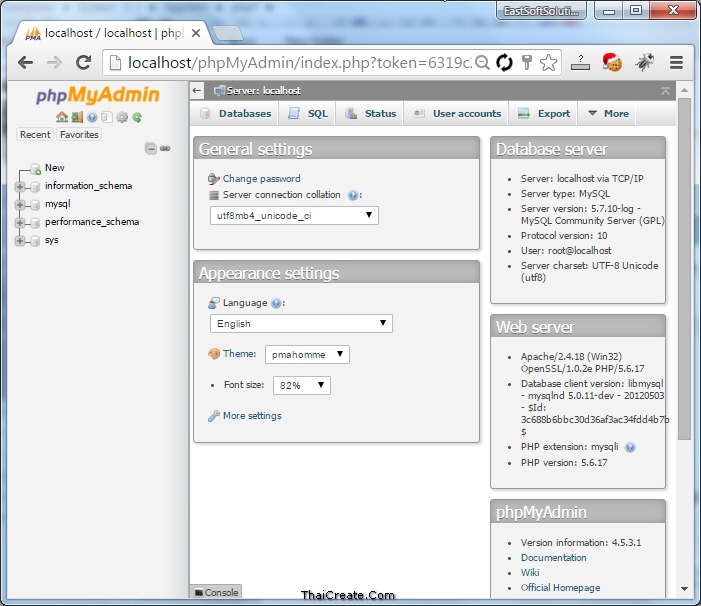The image size is (701, 606).
Task: Click the Recent tables button
Action: (x=35, y=134)
